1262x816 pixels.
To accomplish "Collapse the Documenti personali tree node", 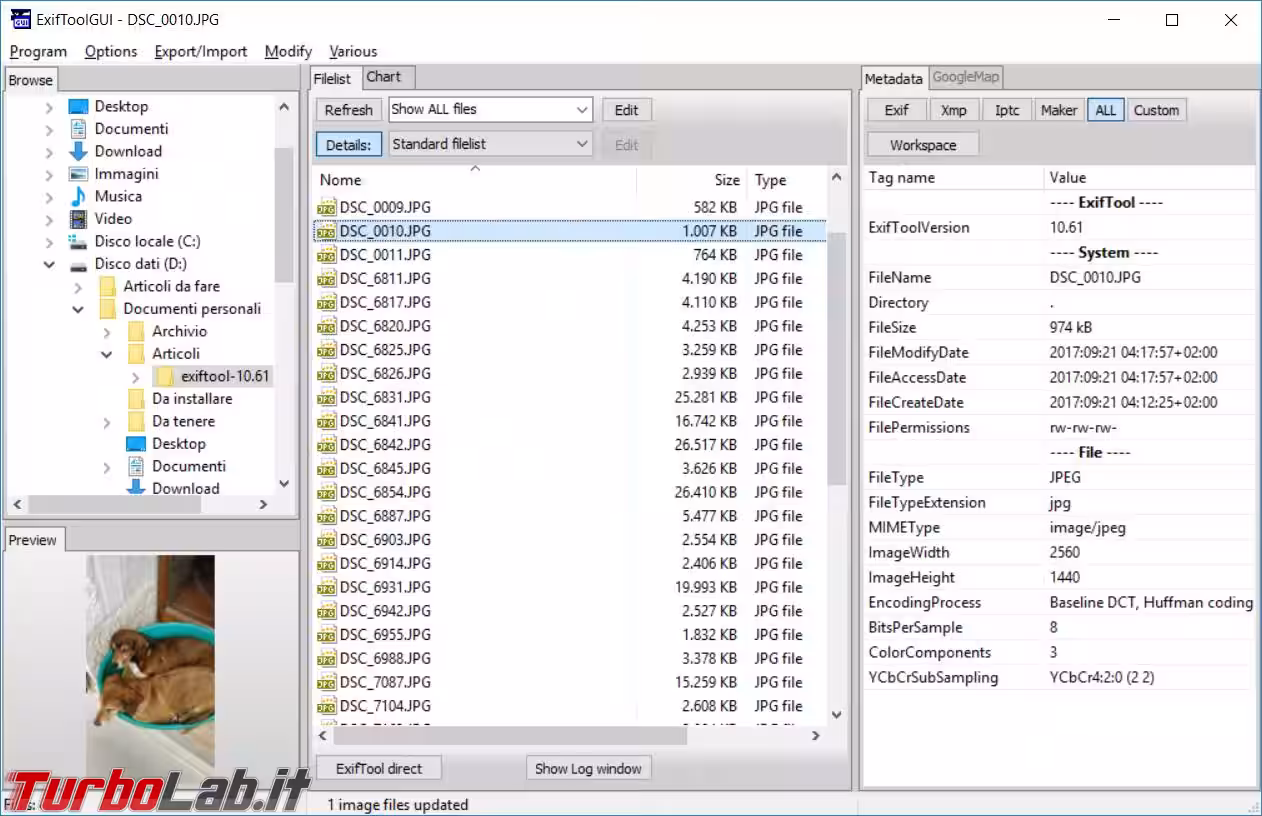I will click(78, 310).
